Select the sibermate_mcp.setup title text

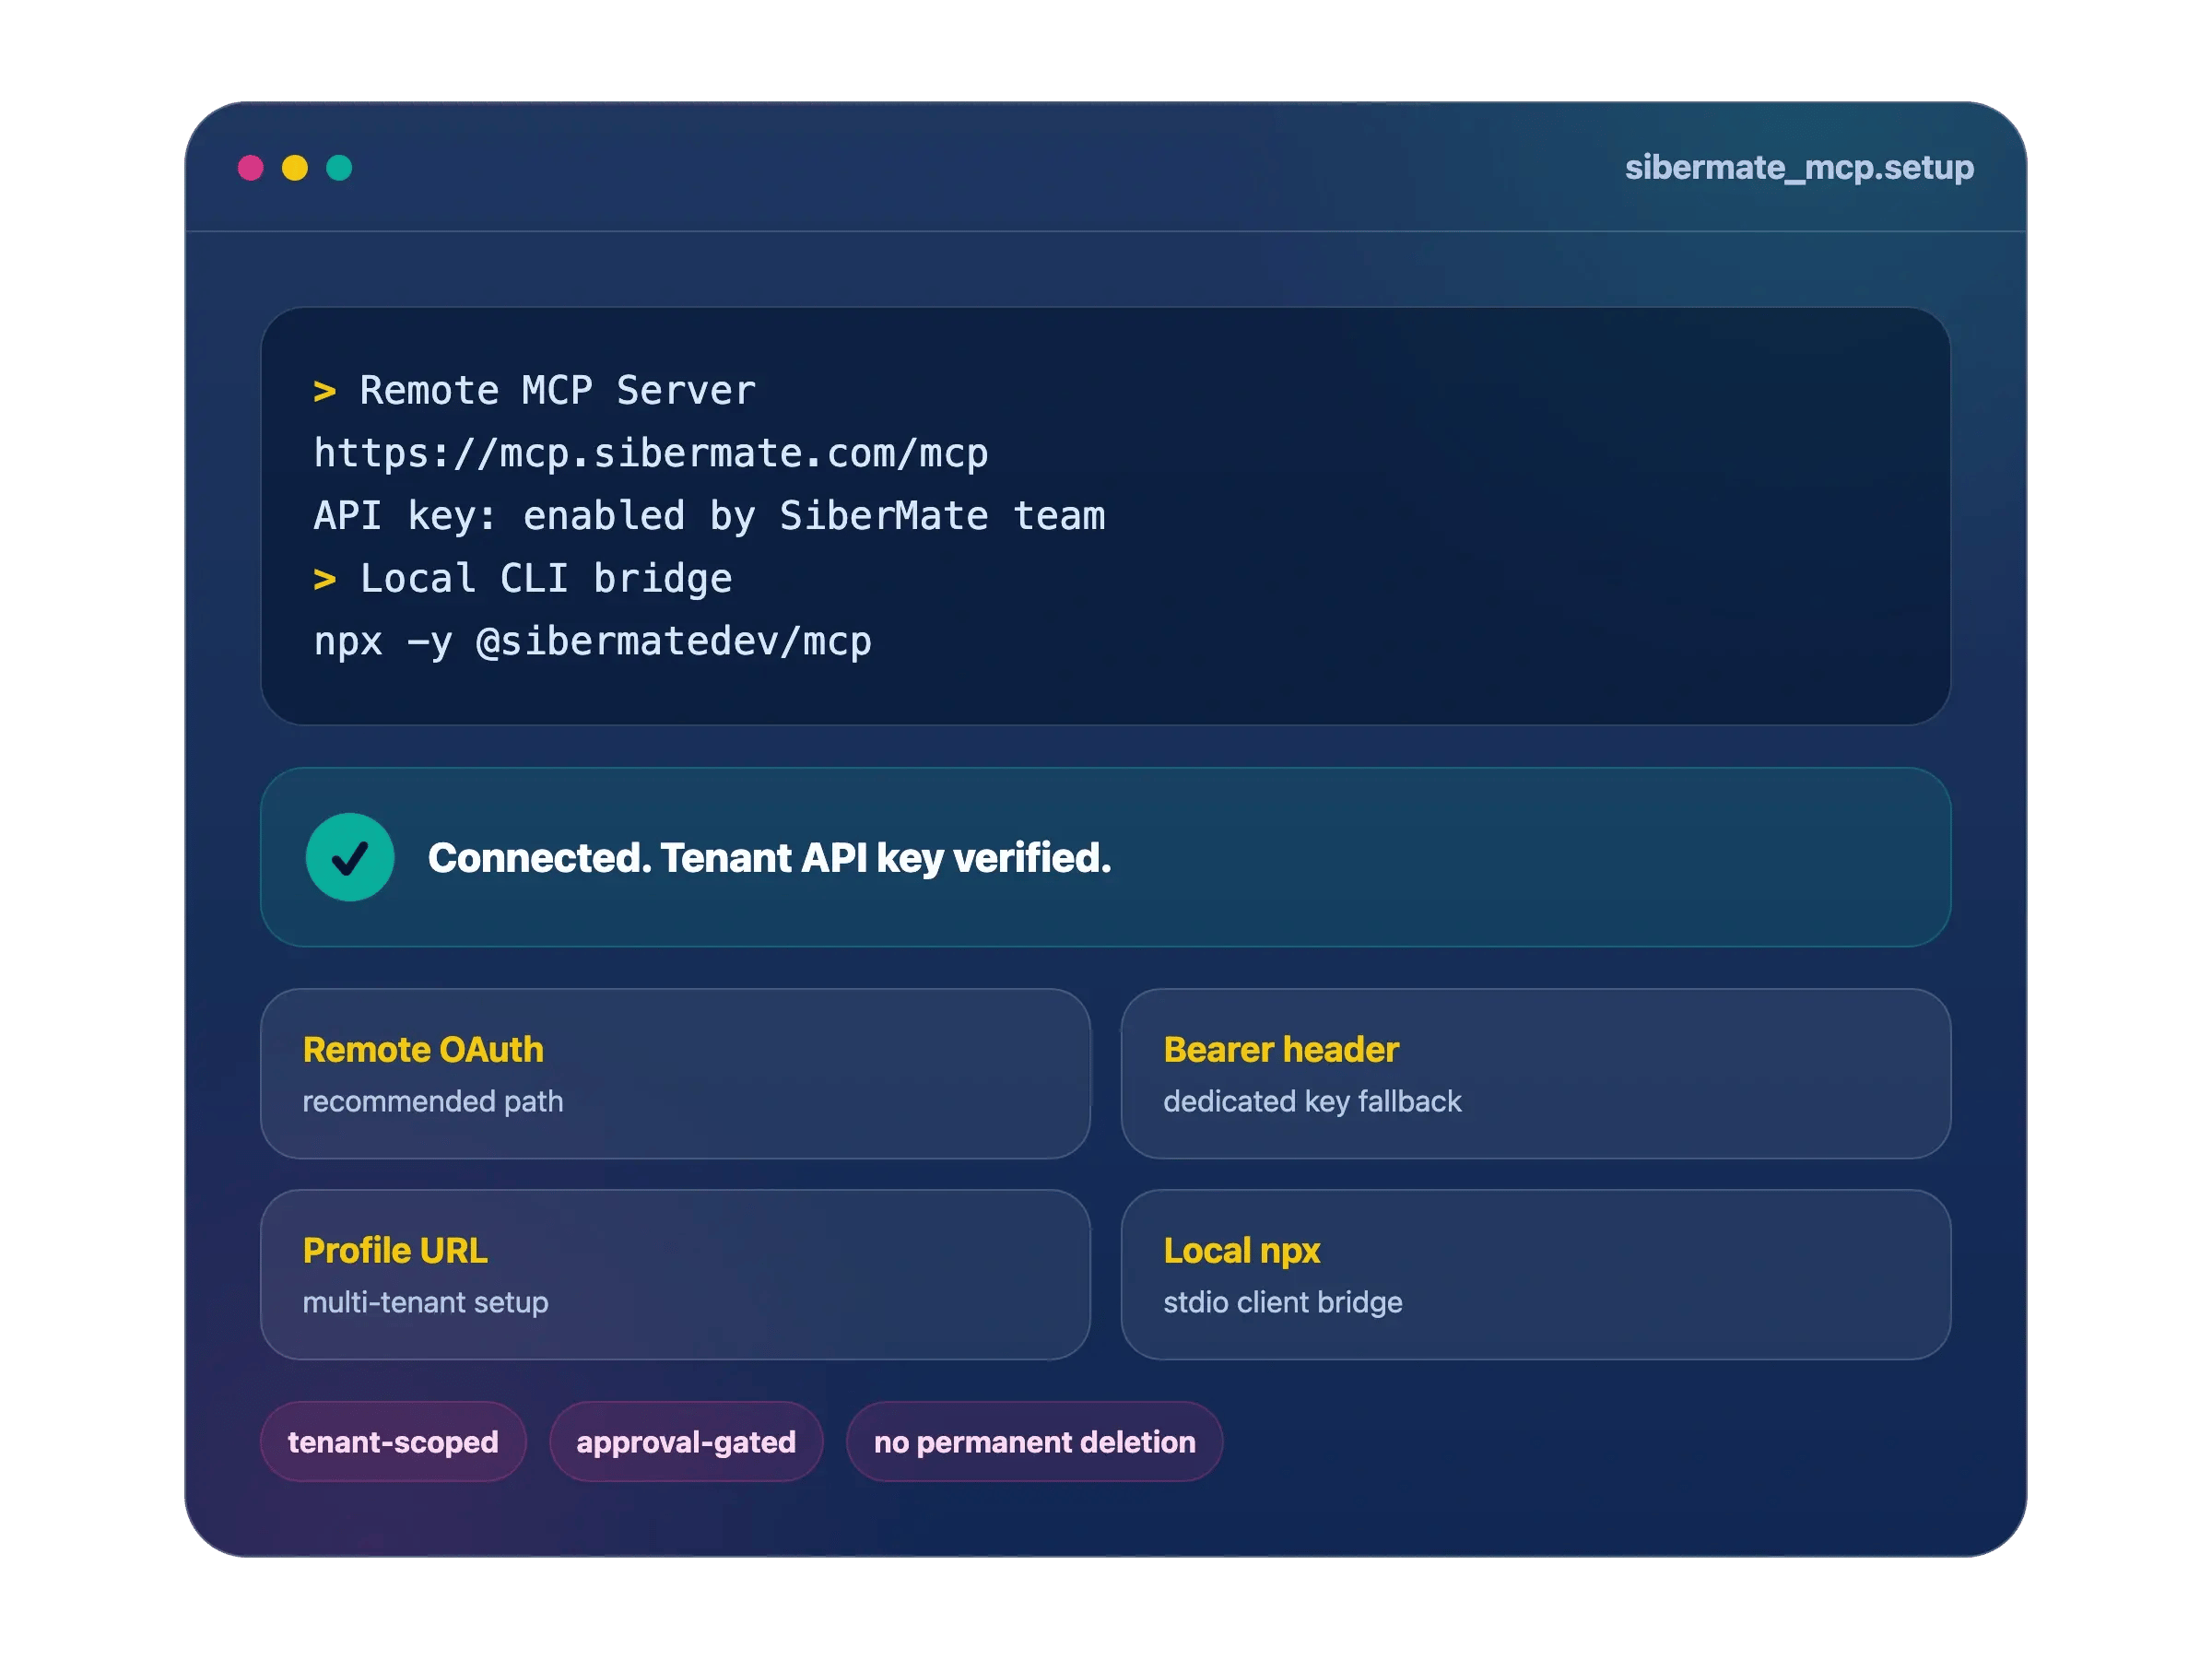[1799, 167]
